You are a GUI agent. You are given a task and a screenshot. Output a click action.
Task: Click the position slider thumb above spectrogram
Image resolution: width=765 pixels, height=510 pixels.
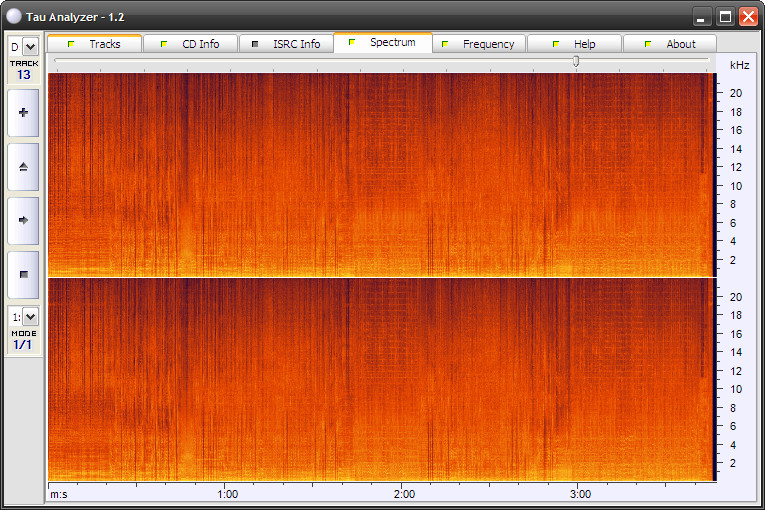[x=576, y=62]
